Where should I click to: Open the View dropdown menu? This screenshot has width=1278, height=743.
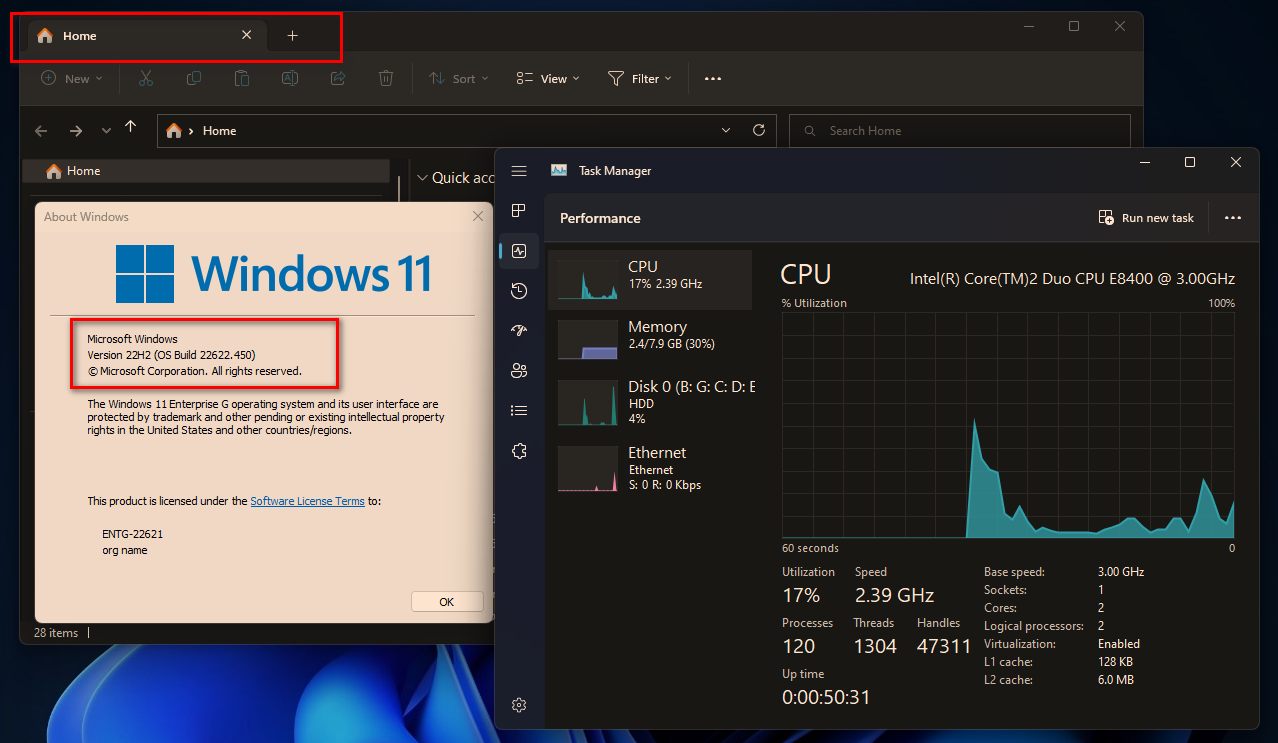point(548,78)
